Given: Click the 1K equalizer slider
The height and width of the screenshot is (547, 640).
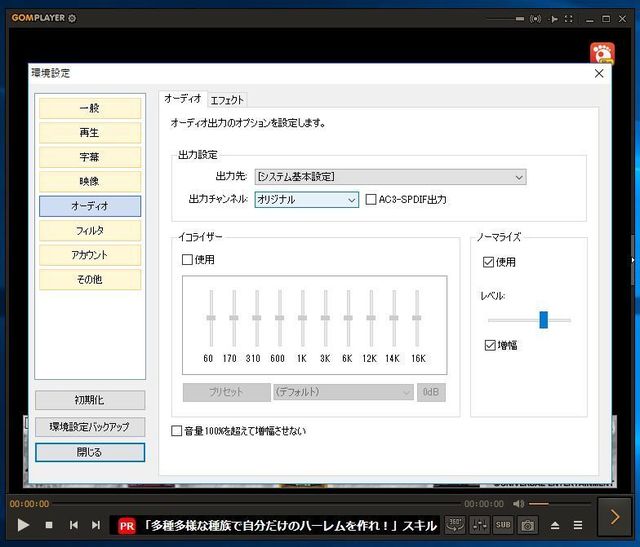Looking at the screenshot, I should click(302, 318).
